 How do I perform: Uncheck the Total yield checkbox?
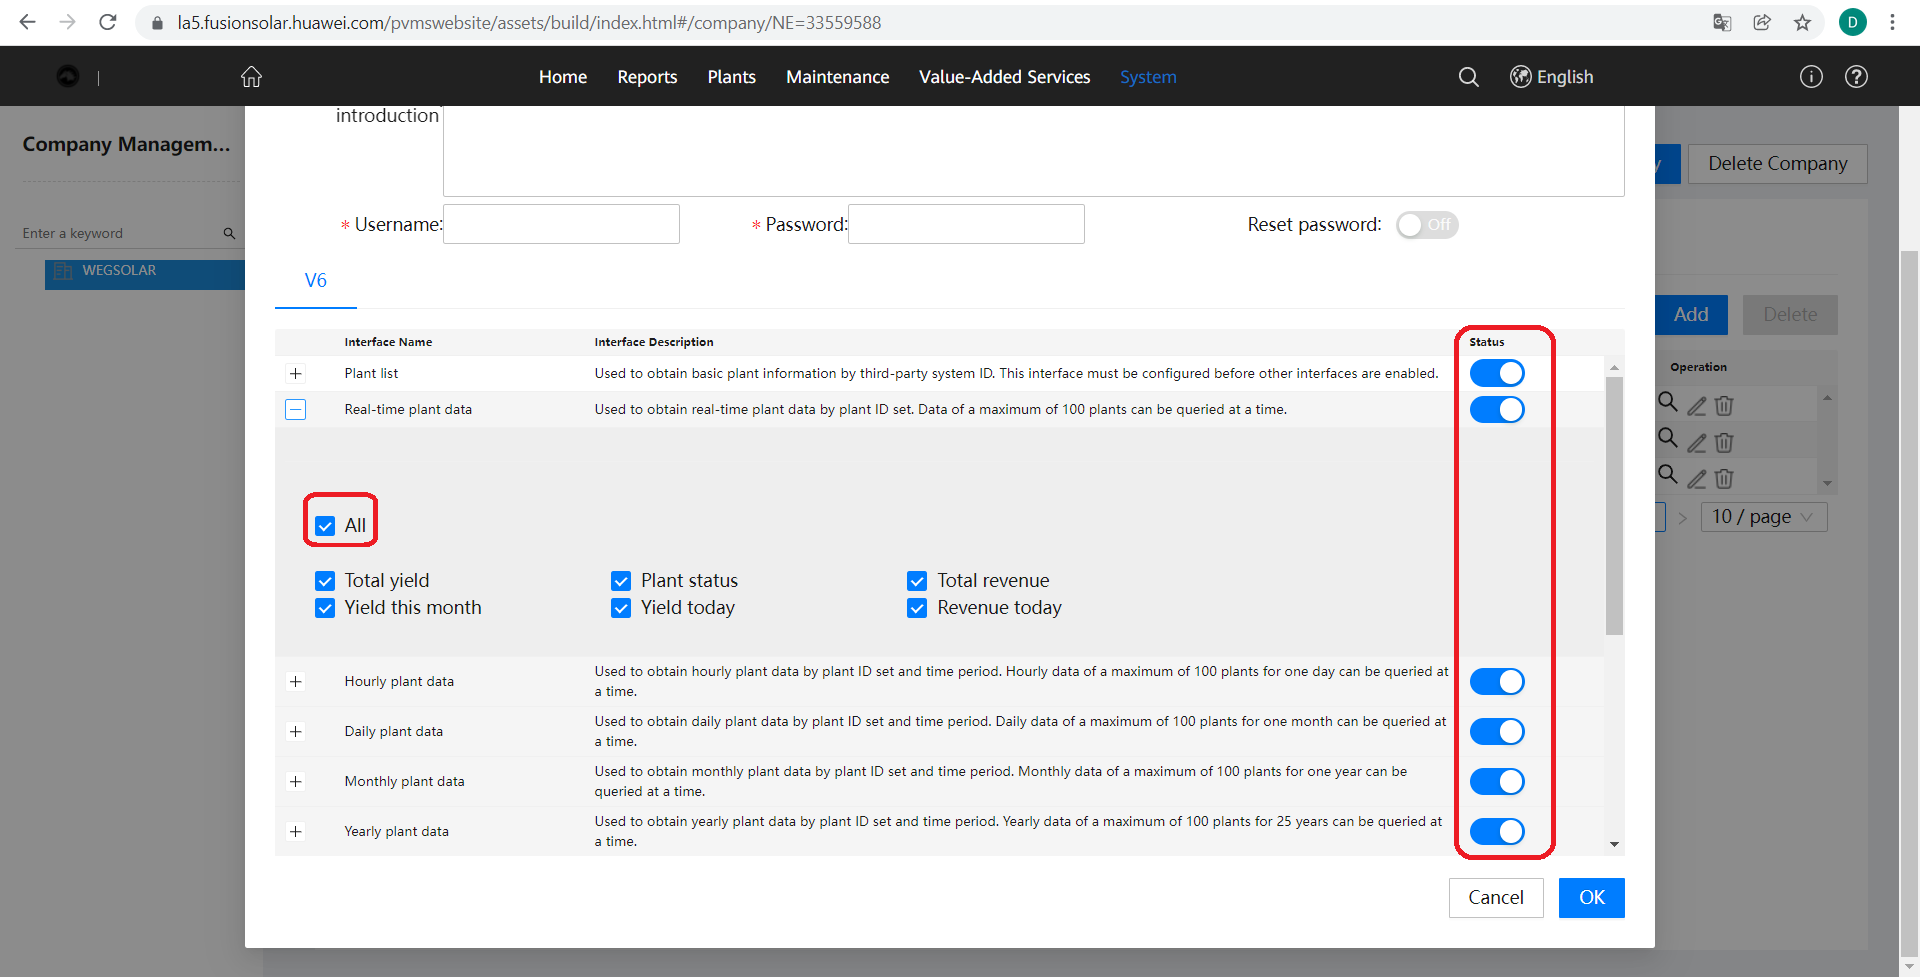tap(325, 581)
